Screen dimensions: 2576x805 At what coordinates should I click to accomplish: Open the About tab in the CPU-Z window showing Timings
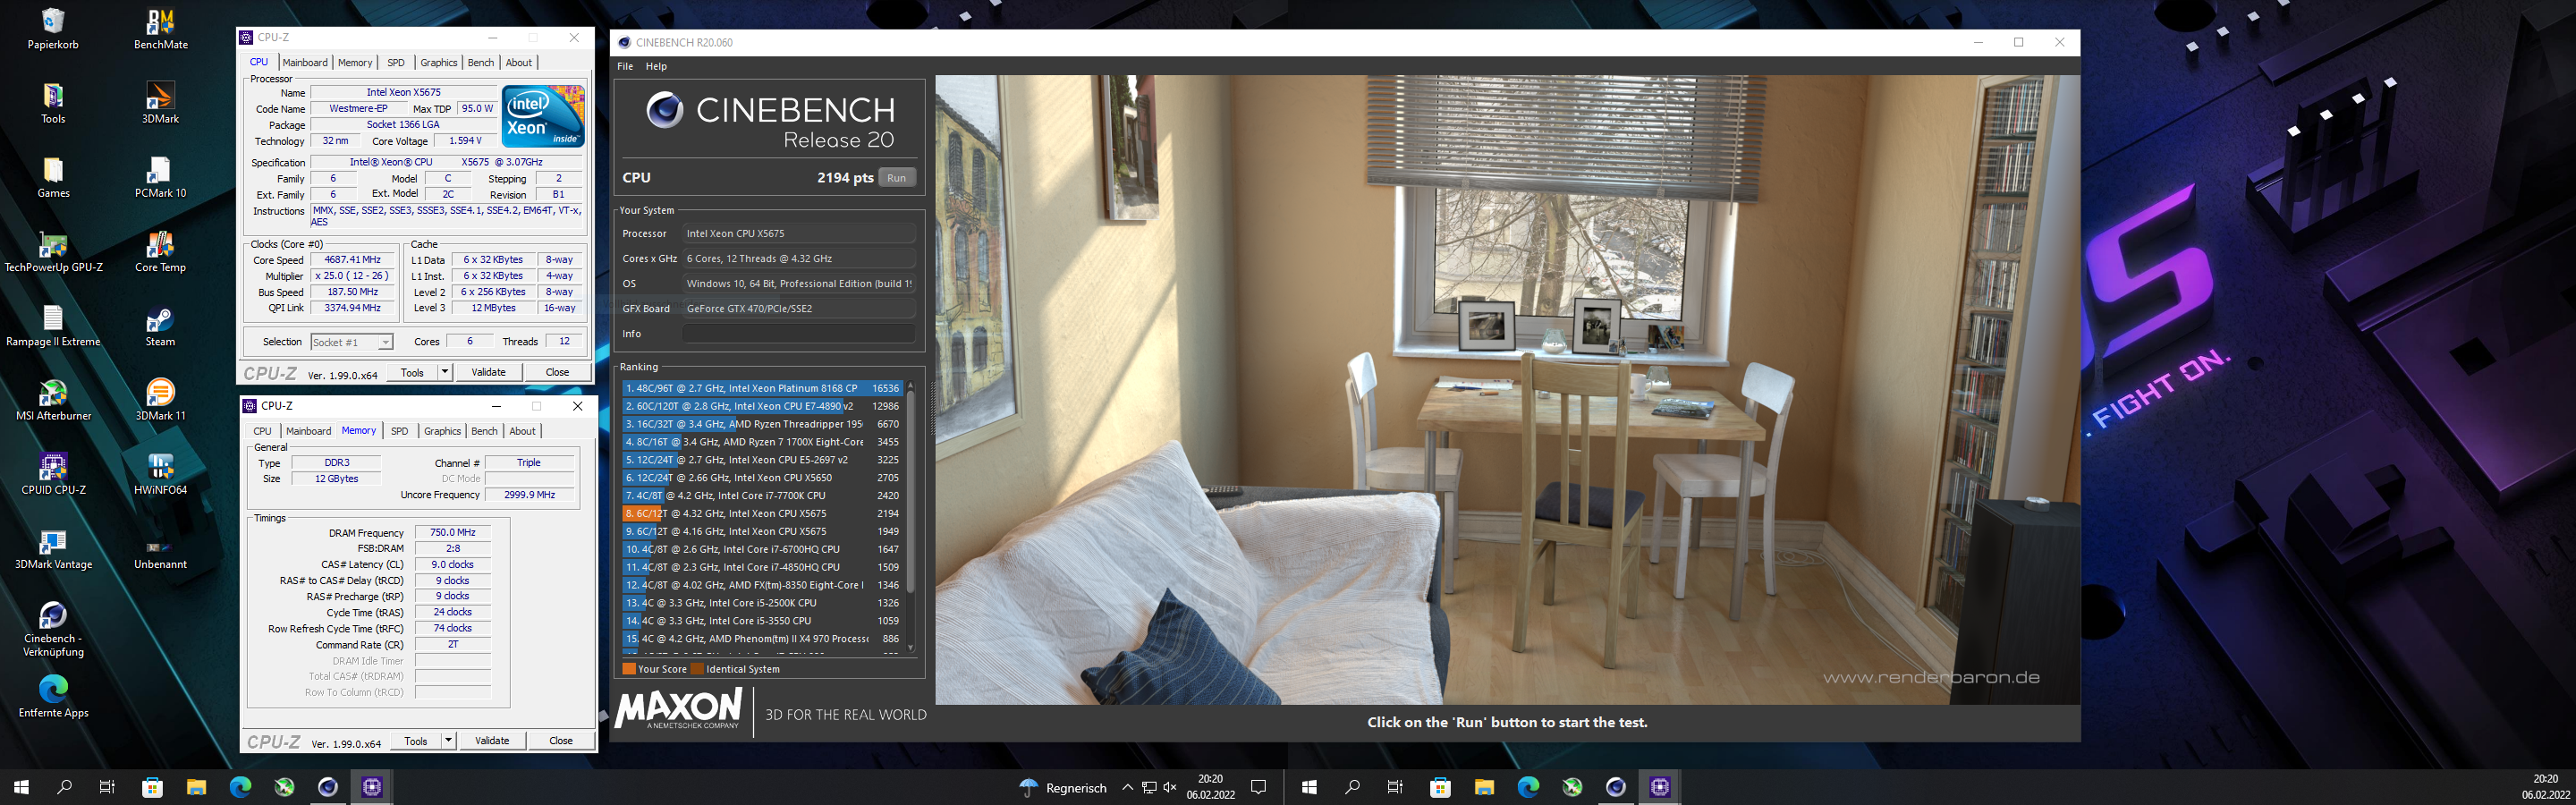point(522,432)
